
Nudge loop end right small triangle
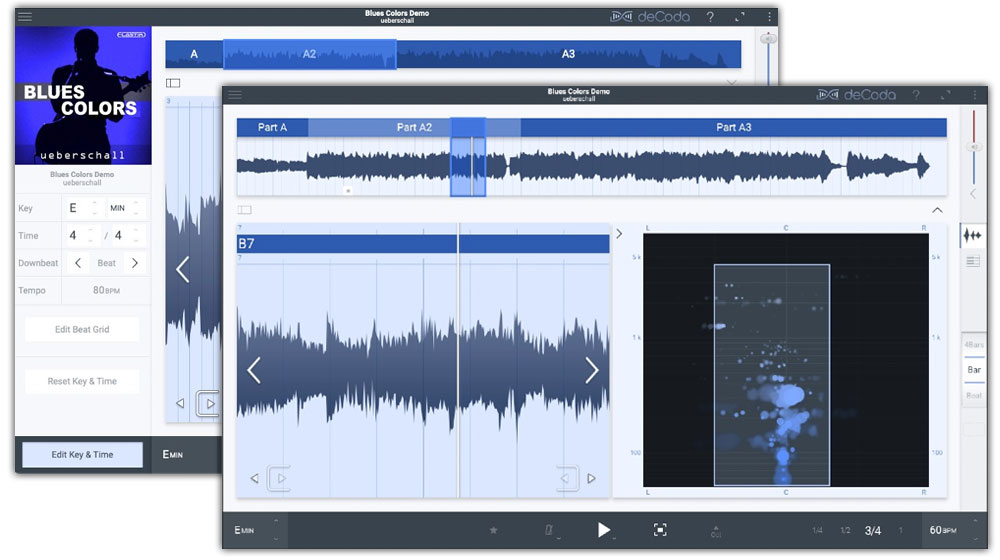pos(591,478)
